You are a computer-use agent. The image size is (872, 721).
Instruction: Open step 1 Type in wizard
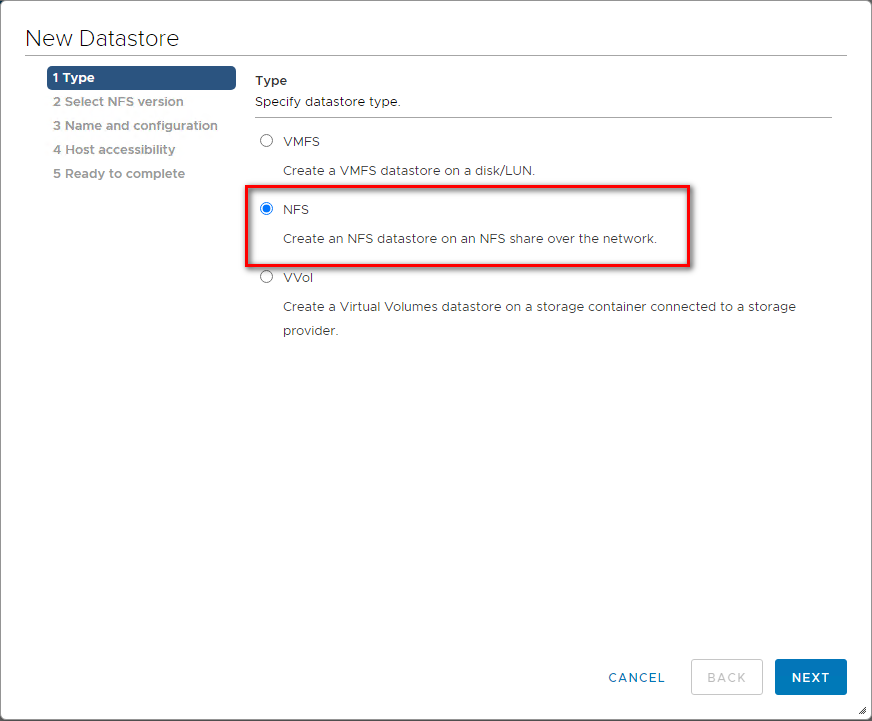coord(141,78)
